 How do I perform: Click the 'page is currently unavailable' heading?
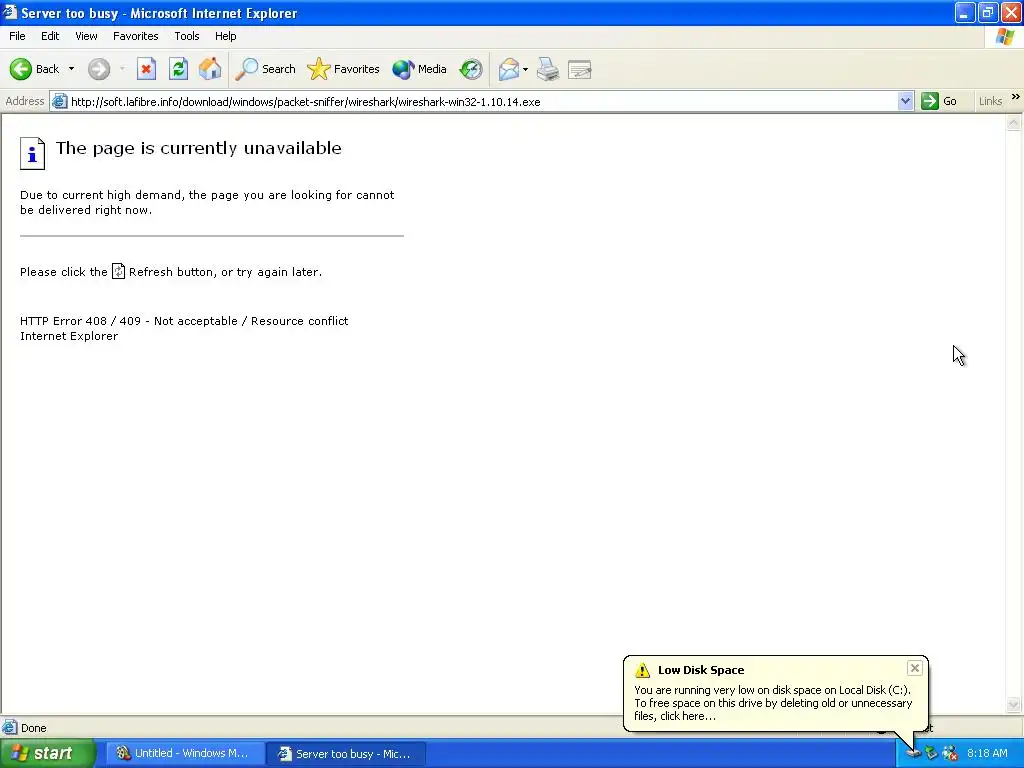[x=199, y=148]
